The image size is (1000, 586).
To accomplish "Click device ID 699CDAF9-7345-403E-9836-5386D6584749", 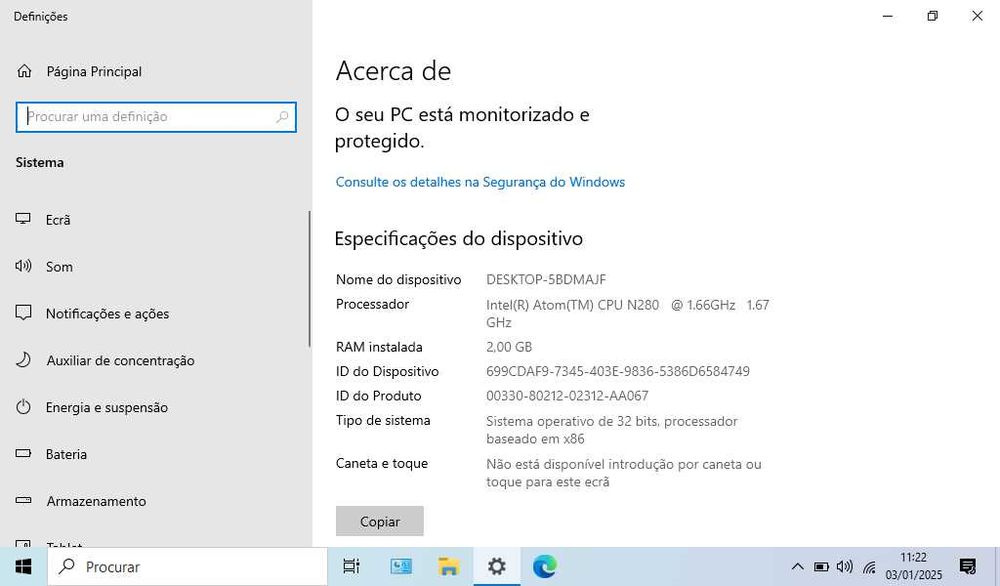I will (x=617, y=371).
